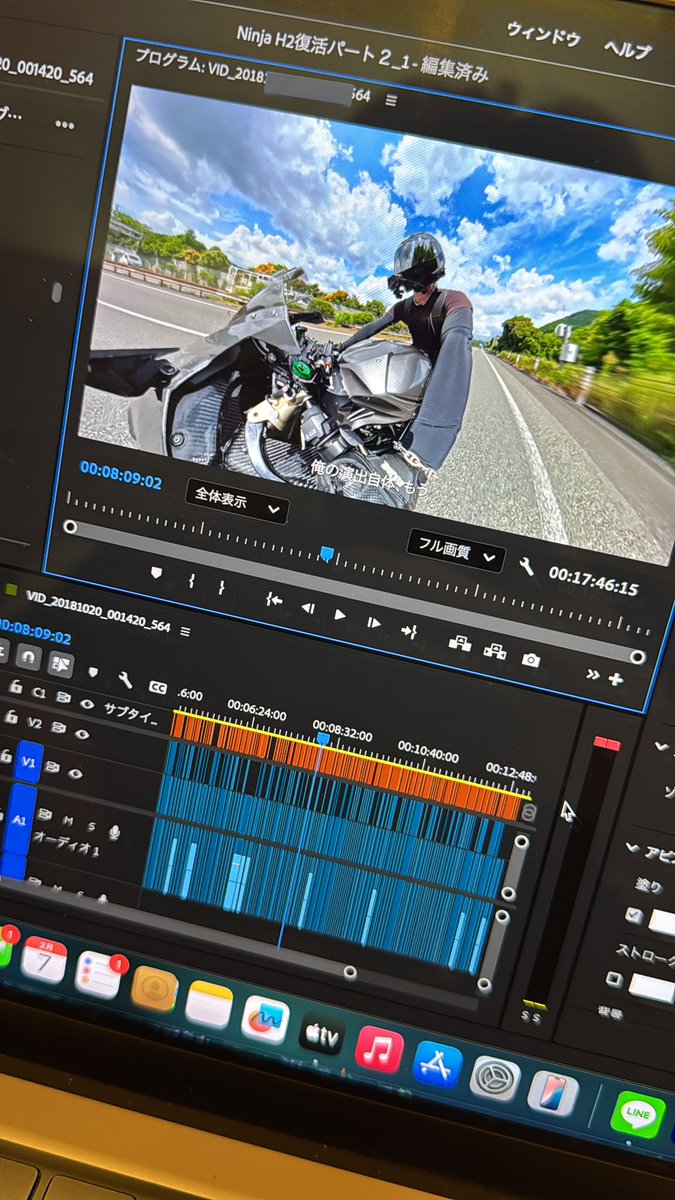Viewport: 675px width, 1200px height.
Task: Toggle sync lock on V1 track
Action: pyautogui.click(x=52, y=767)
